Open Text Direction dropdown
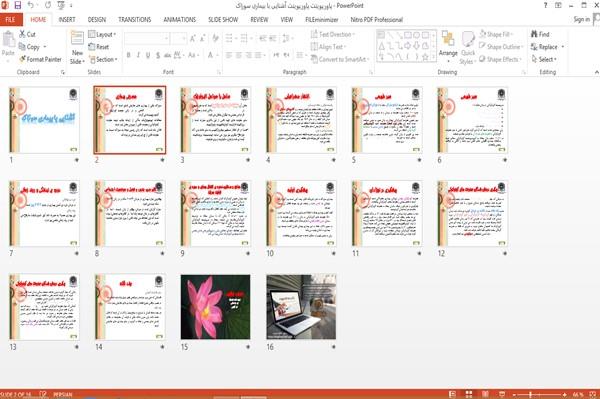The height and width of the screenshot is (399, 600). pos(333,34)
